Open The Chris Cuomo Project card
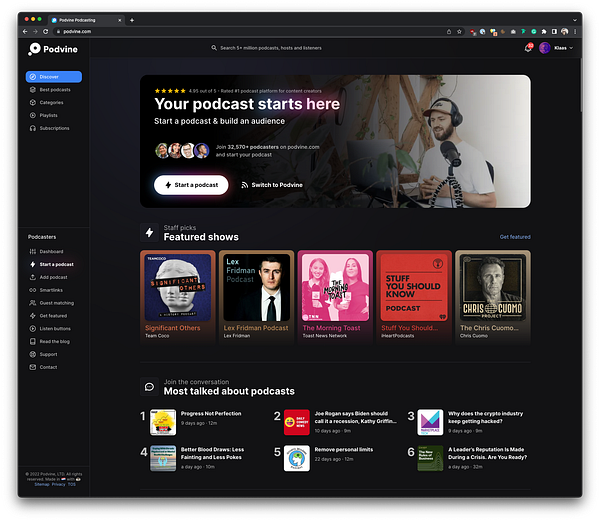 point(493,296)
